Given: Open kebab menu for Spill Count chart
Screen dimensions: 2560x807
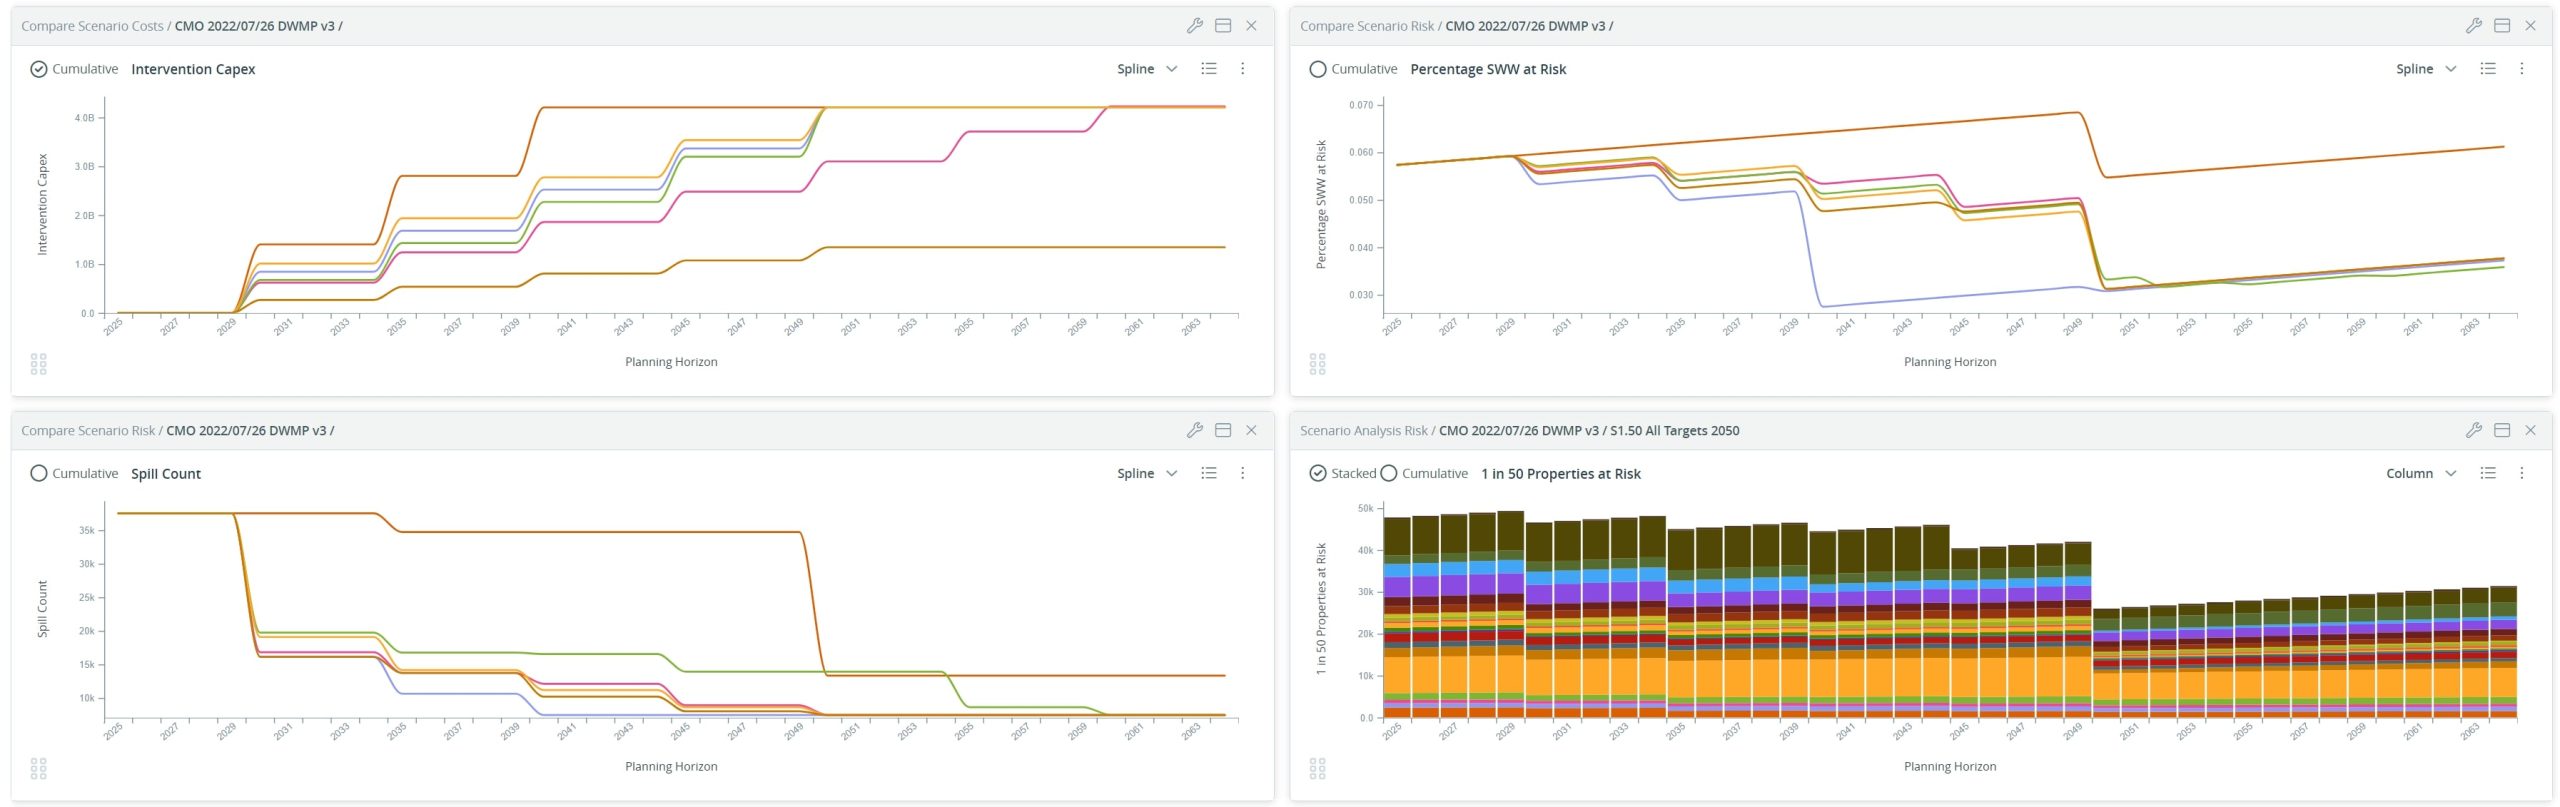Looking at the screenshot, I should 1243,473.
